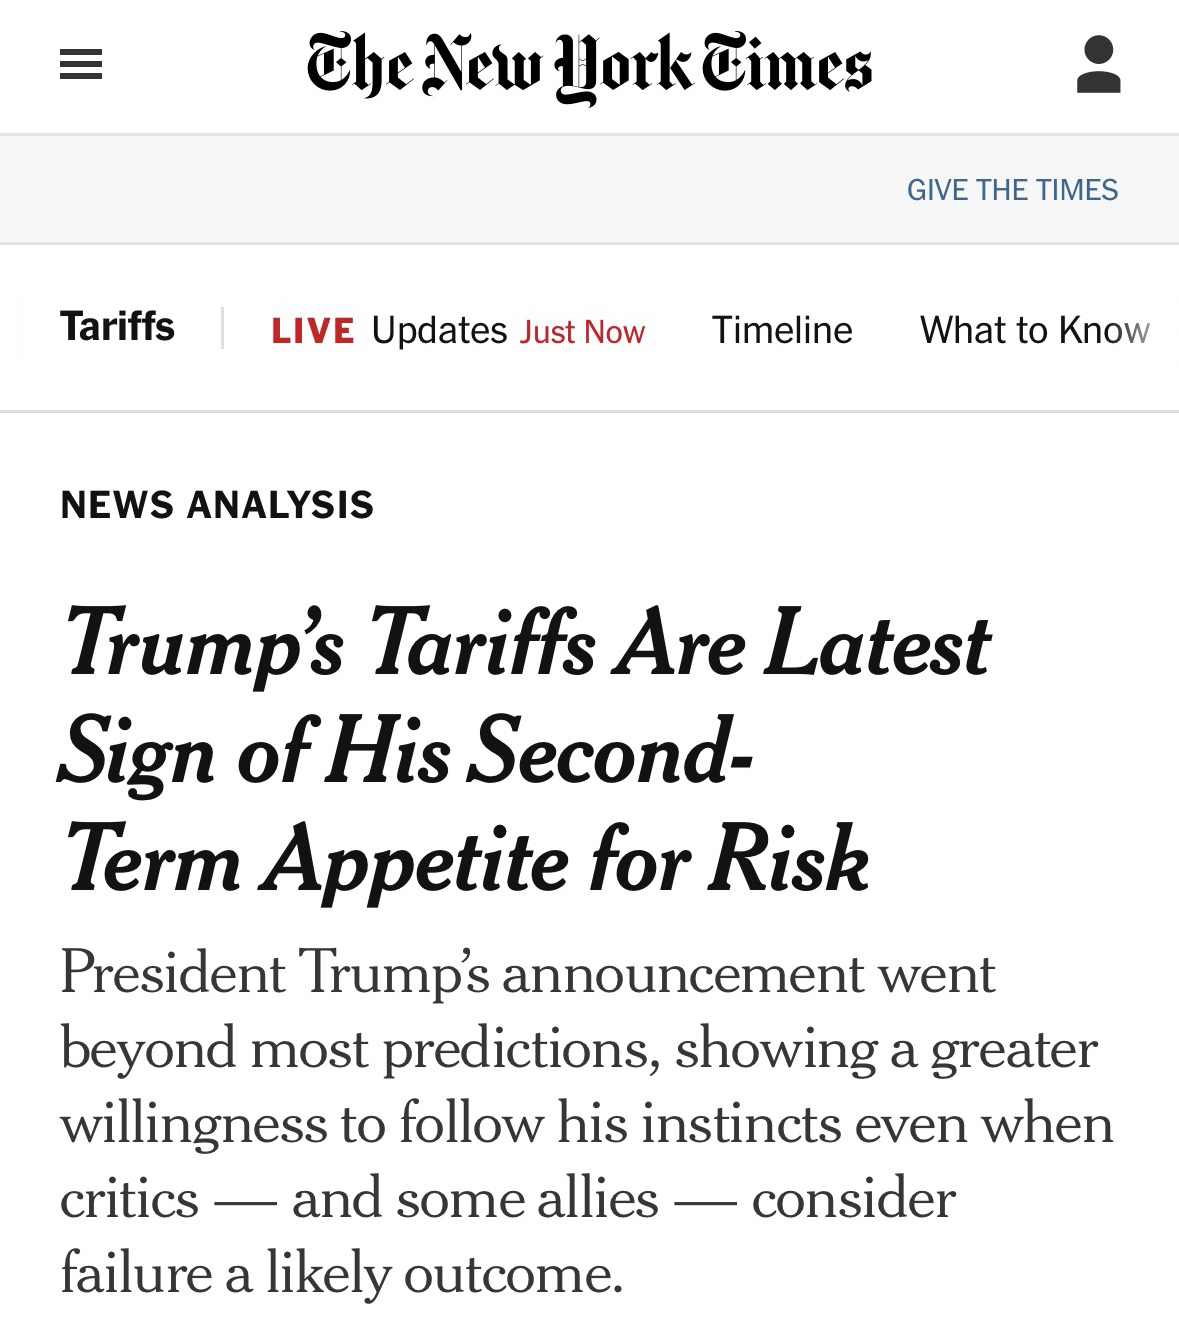1179x1338 pixels.
Task: Select the Tariffs section label
Action: click(x=117, y=327)
